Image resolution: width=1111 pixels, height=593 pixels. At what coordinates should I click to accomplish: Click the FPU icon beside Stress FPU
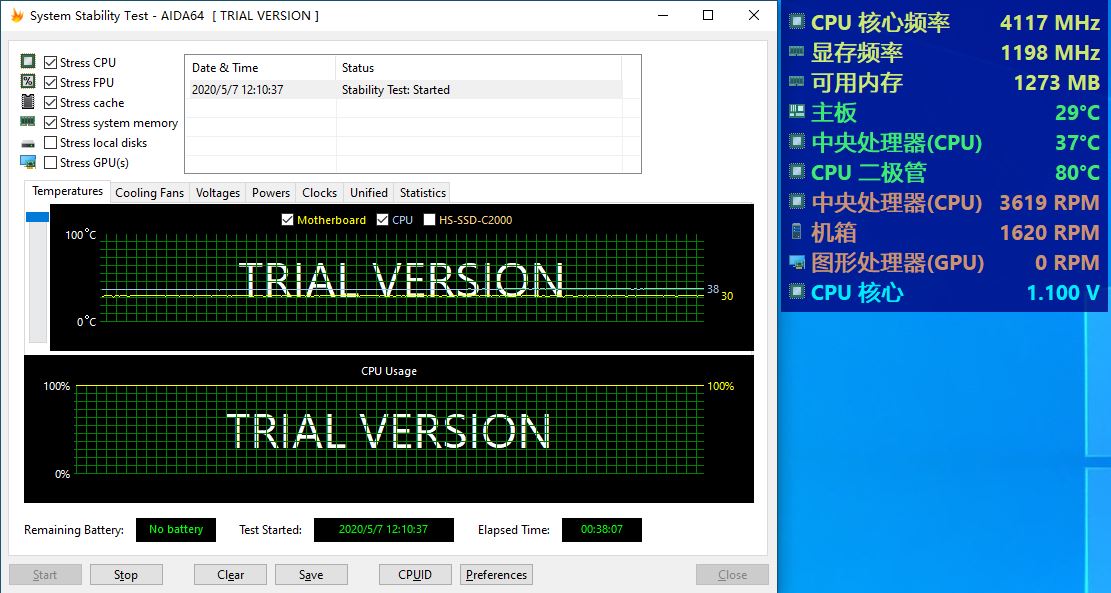coord(28,81)
